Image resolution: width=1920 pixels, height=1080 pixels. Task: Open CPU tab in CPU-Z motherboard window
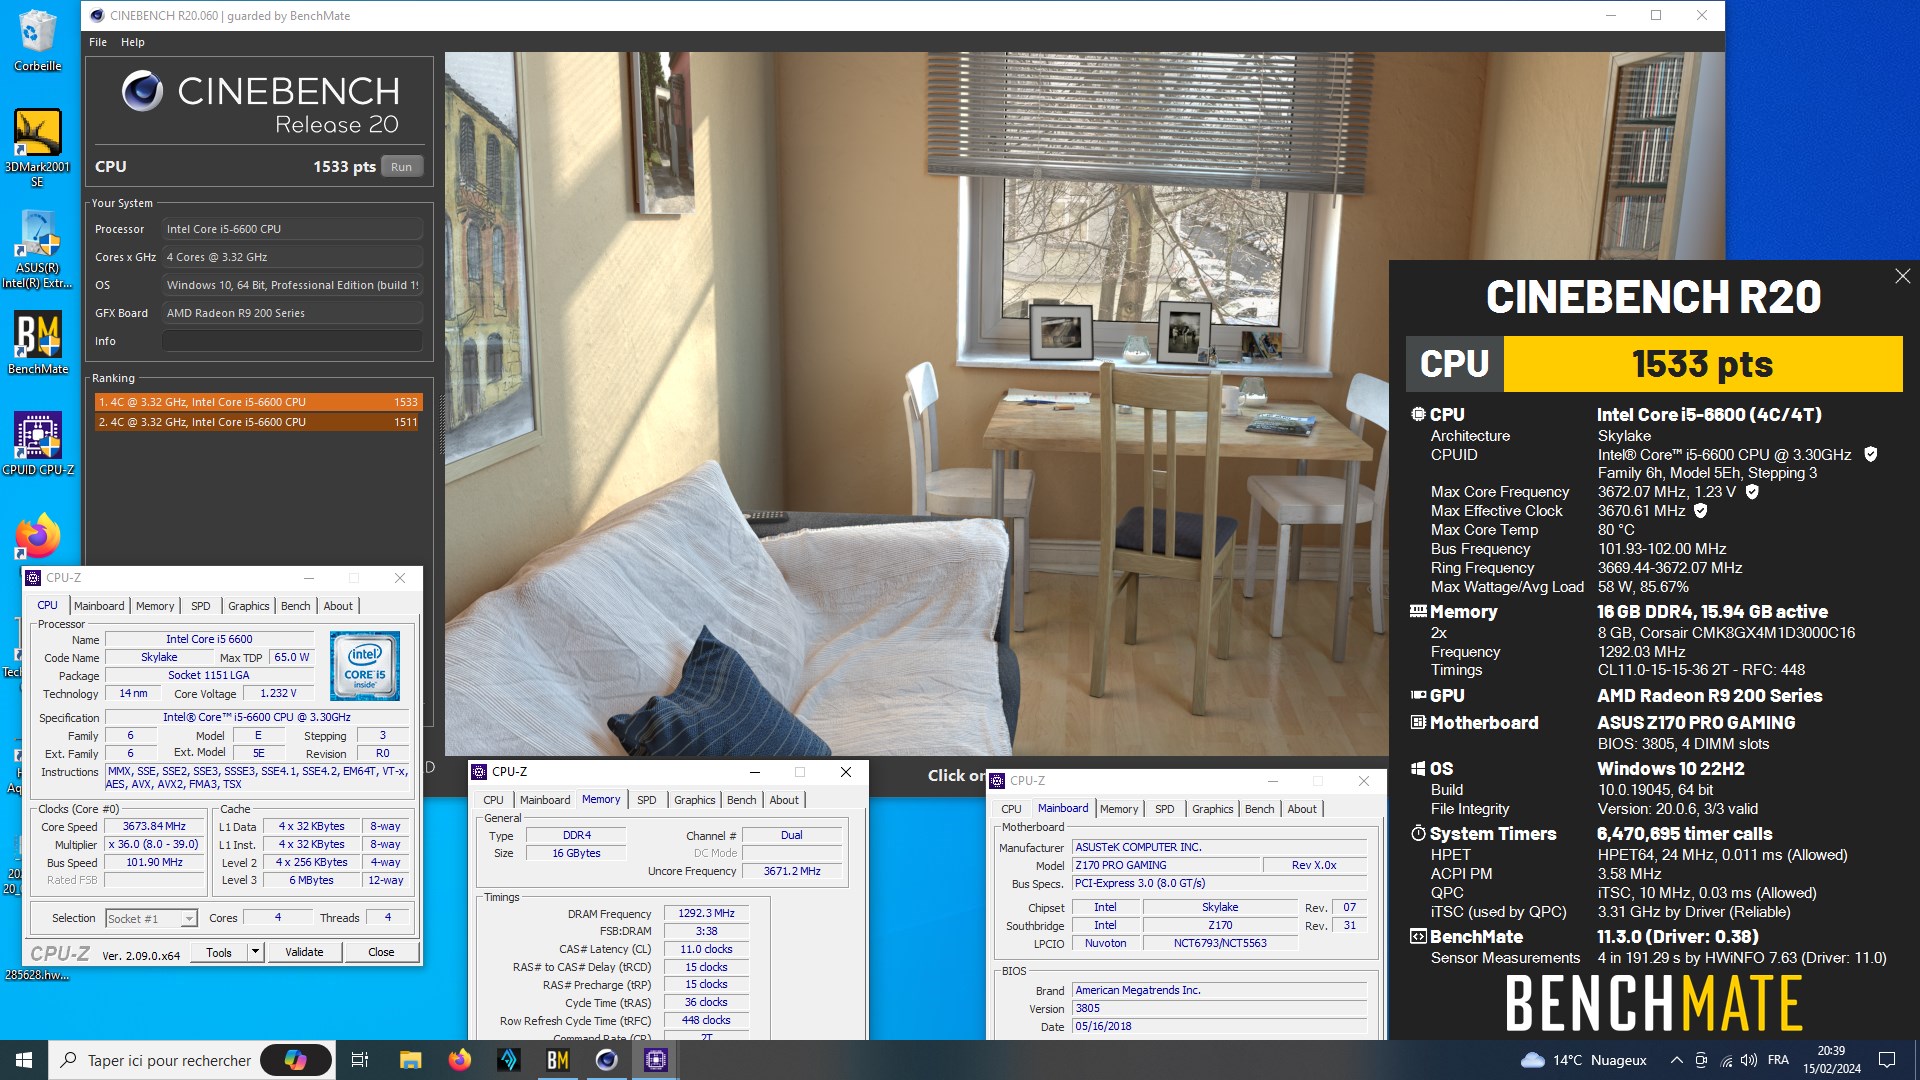pyautogui.click(x=1011, y=809)
